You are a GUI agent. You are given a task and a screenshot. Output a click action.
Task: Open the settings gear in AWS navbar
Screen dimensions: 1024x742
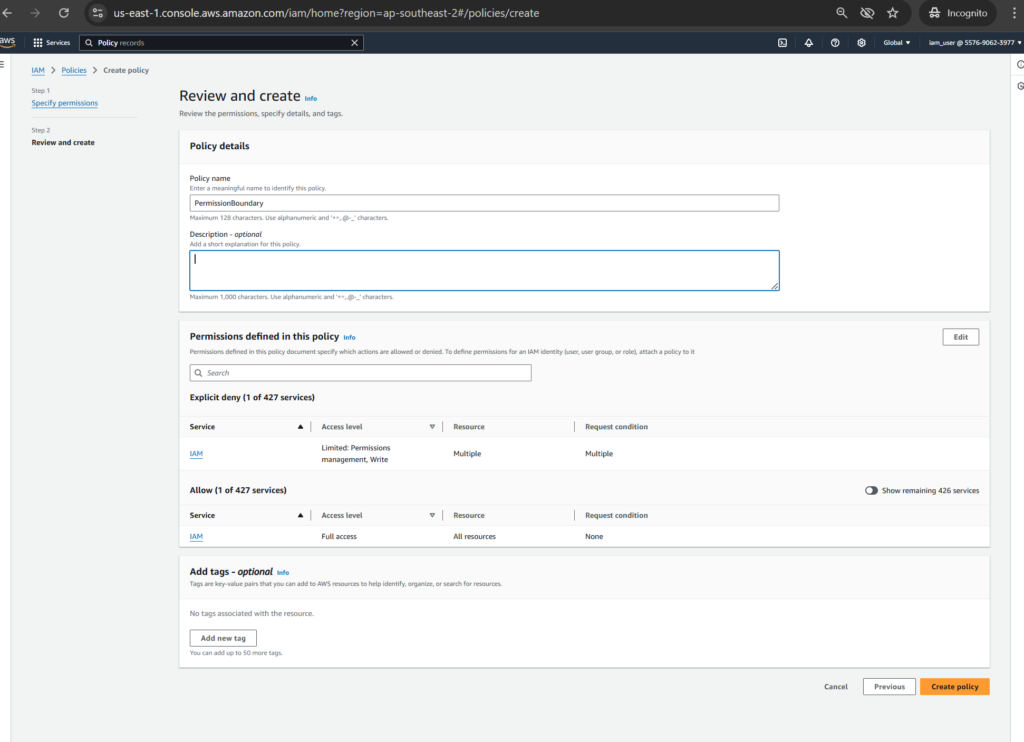pos(861,43)
